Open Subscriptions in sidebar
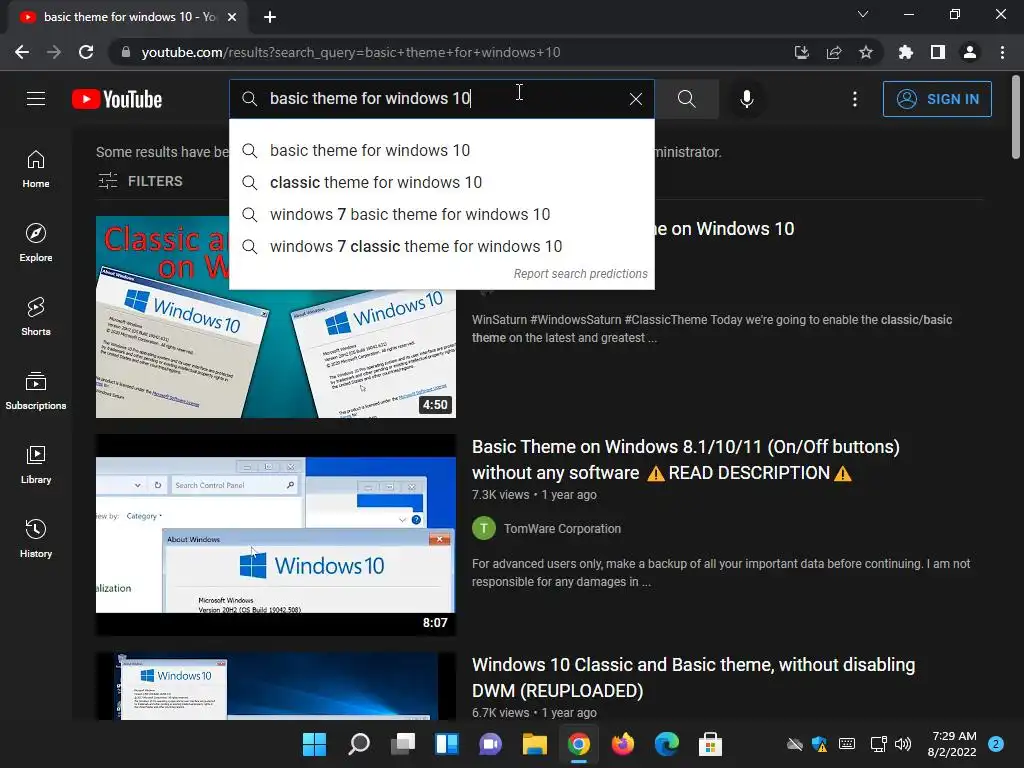This screenshot has height=768, width=1024. coord(36,391)
